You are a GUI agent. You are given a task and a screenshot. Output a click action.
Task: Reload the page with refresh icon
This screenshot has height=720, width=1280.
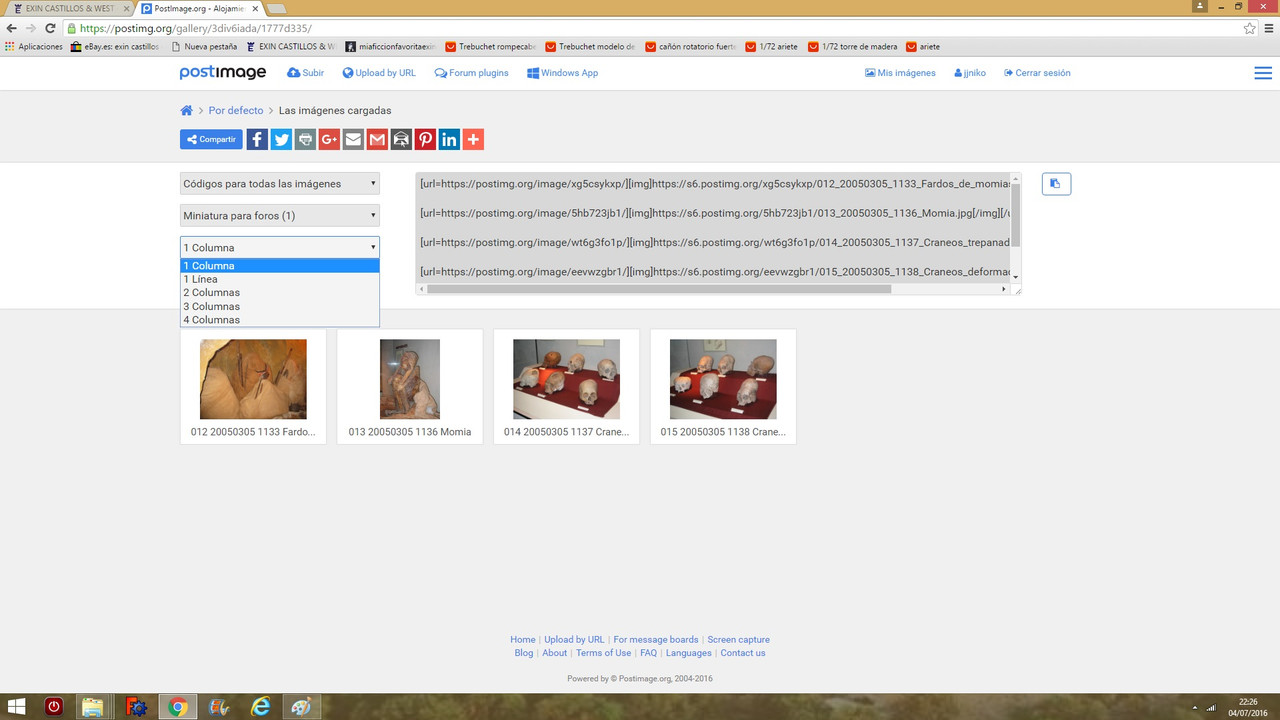51,29
